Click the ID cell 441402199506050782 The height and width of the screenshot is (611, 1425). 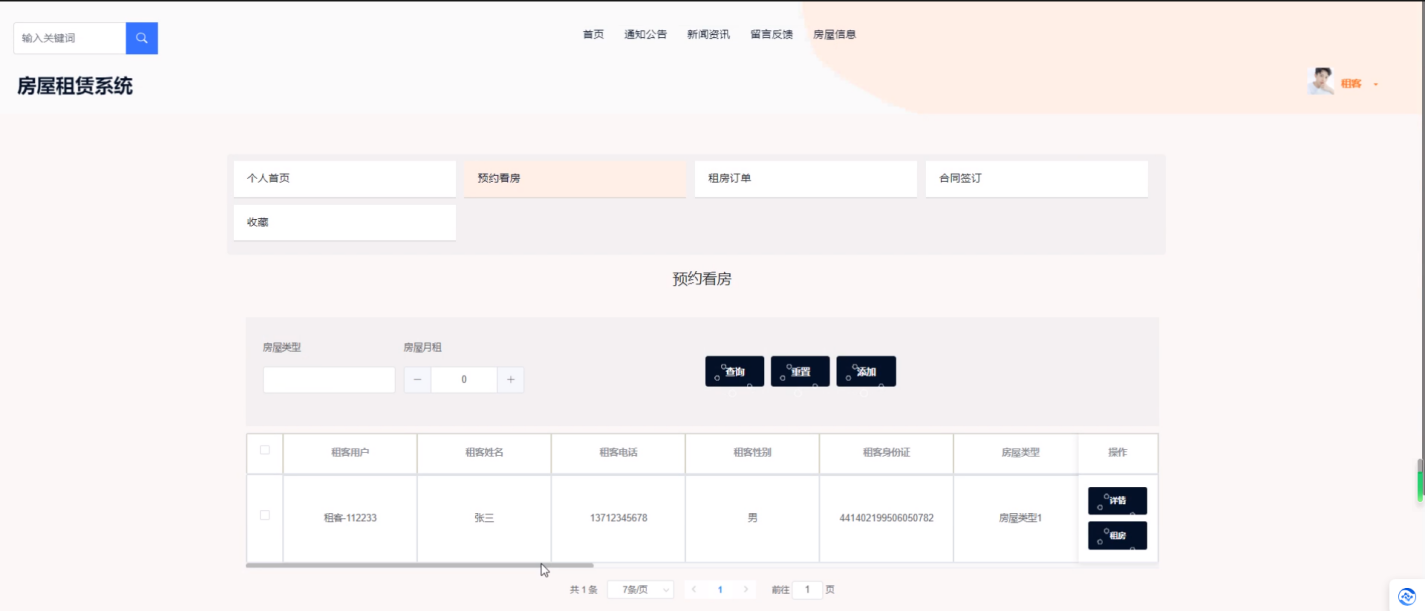(886, 518)
